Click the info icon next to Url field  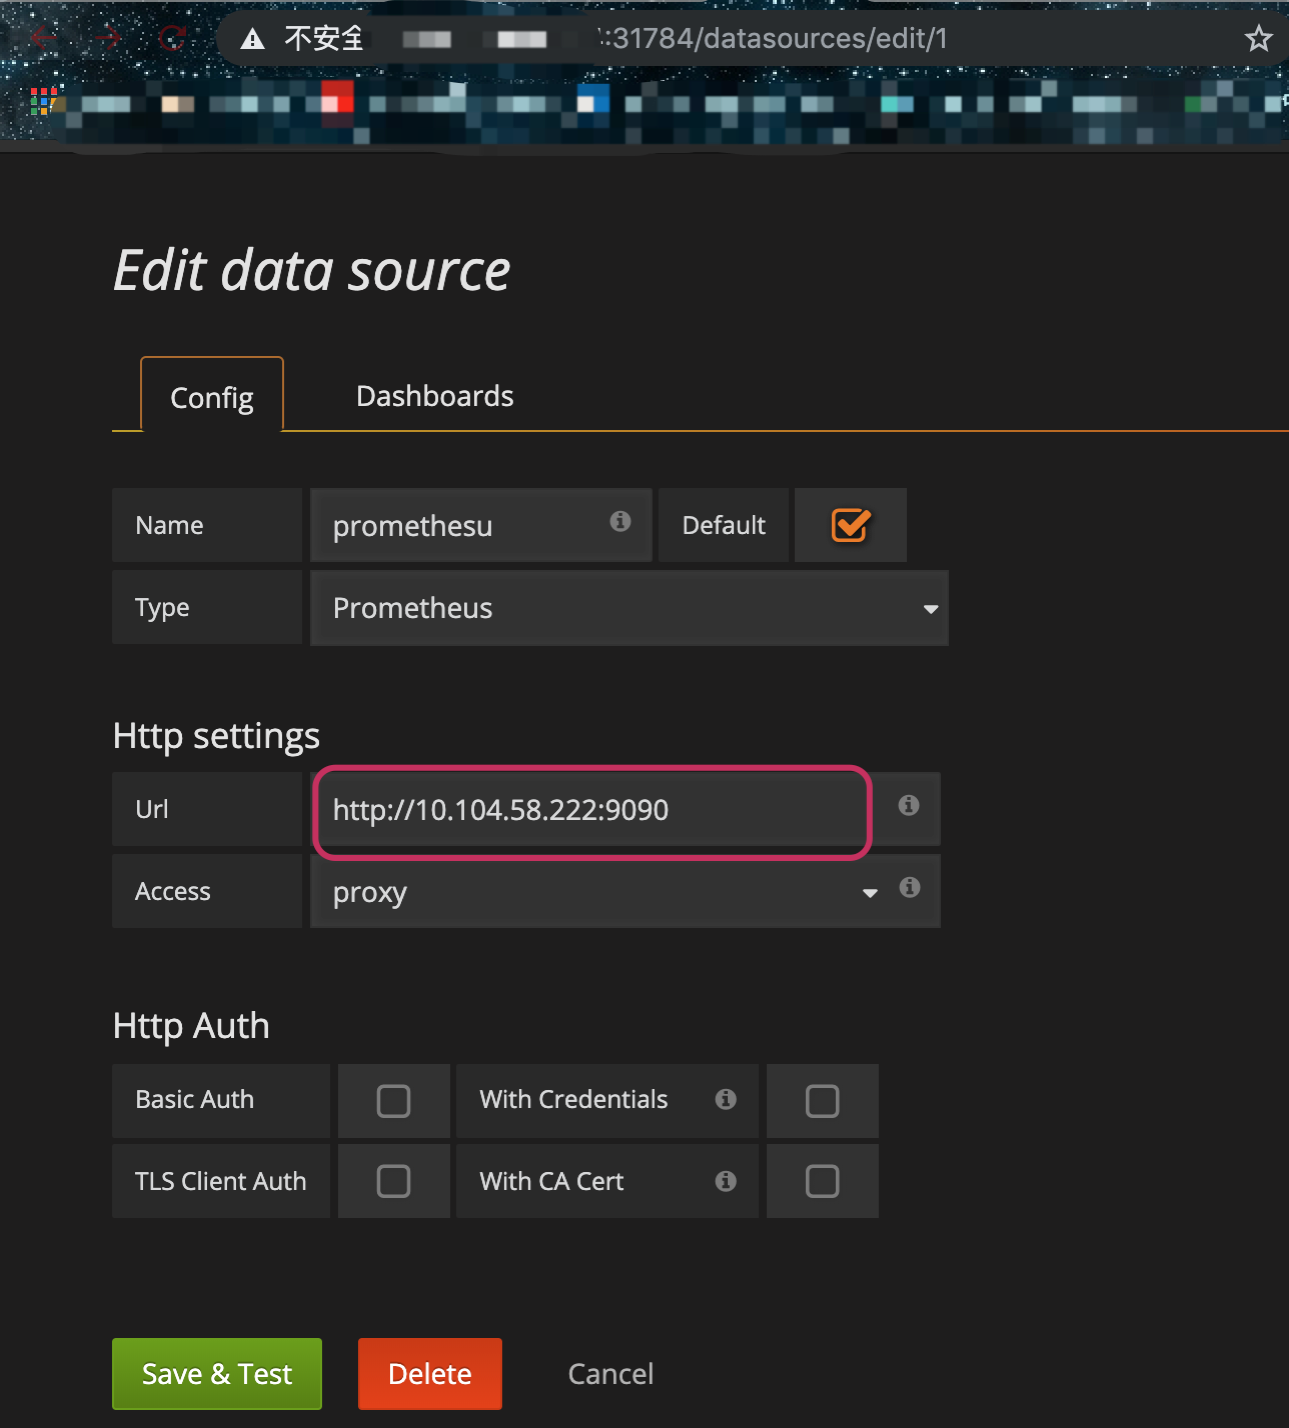(x=908, y=805)
